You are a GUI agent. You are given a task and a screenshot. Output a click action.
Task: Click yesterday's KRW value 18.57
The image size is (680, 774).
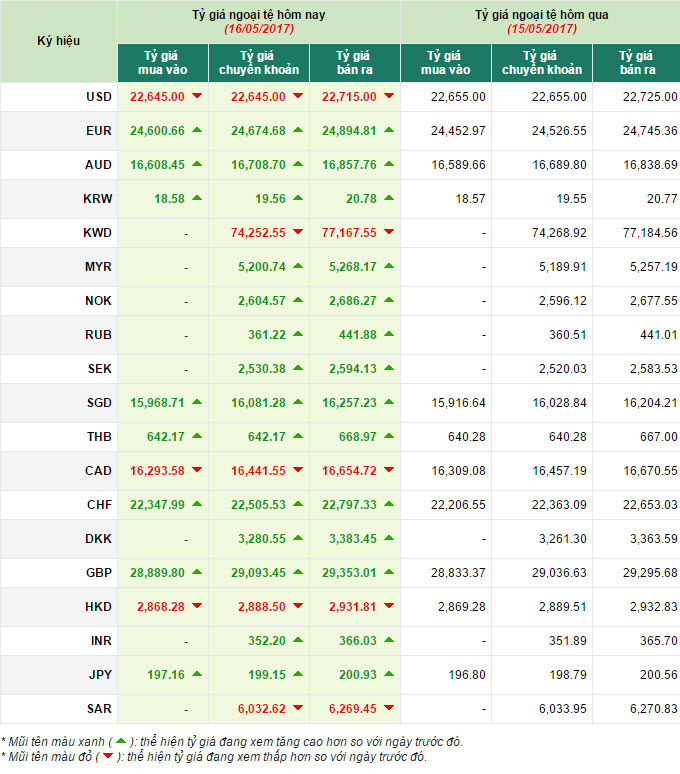[x=470, y=199]
